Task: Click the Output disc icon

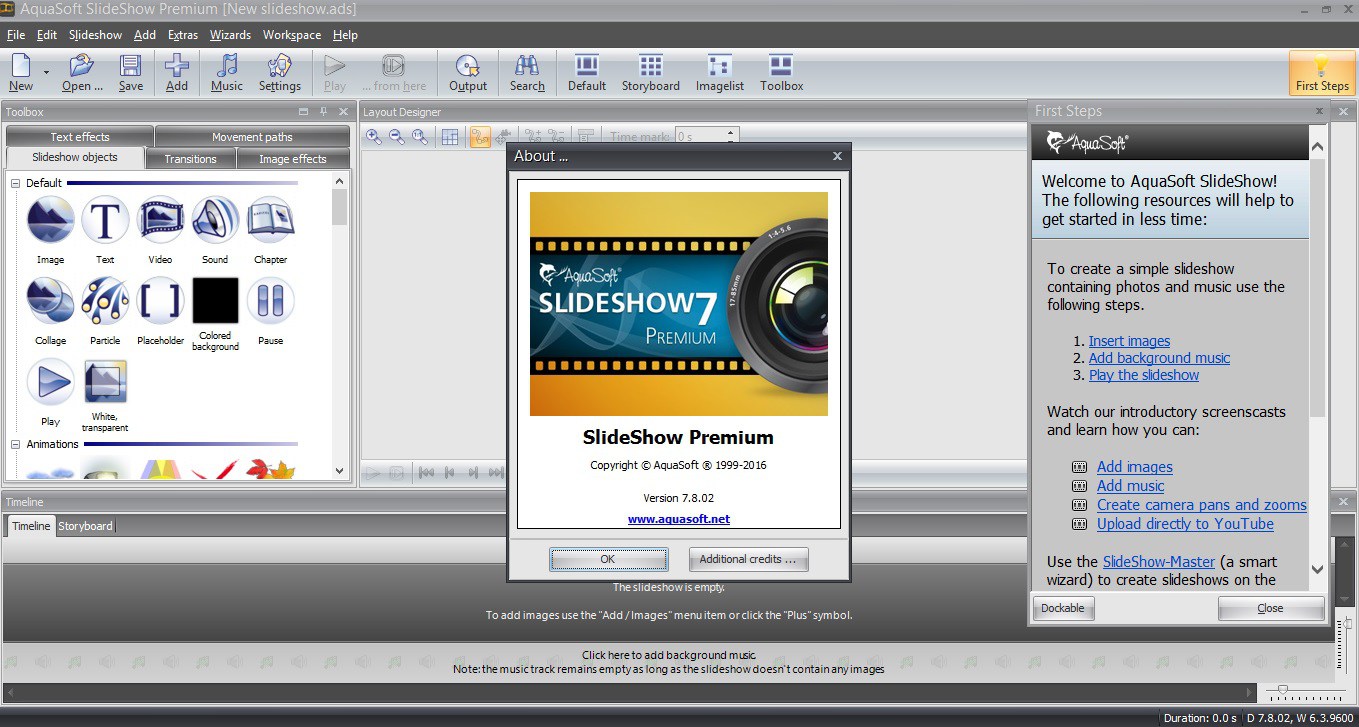Action: click(467, 72)
